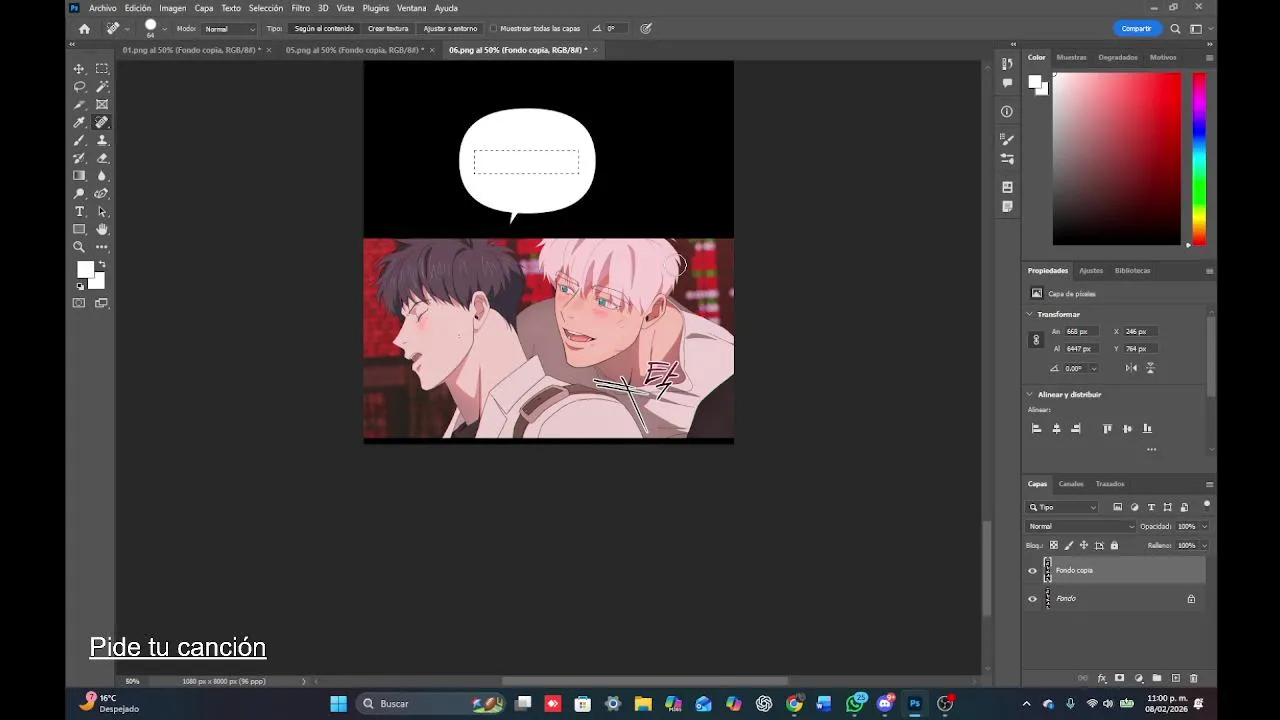1280x720 pixels.
Task: Delete layer with trash icon
Action: (x=1193, y=679)
